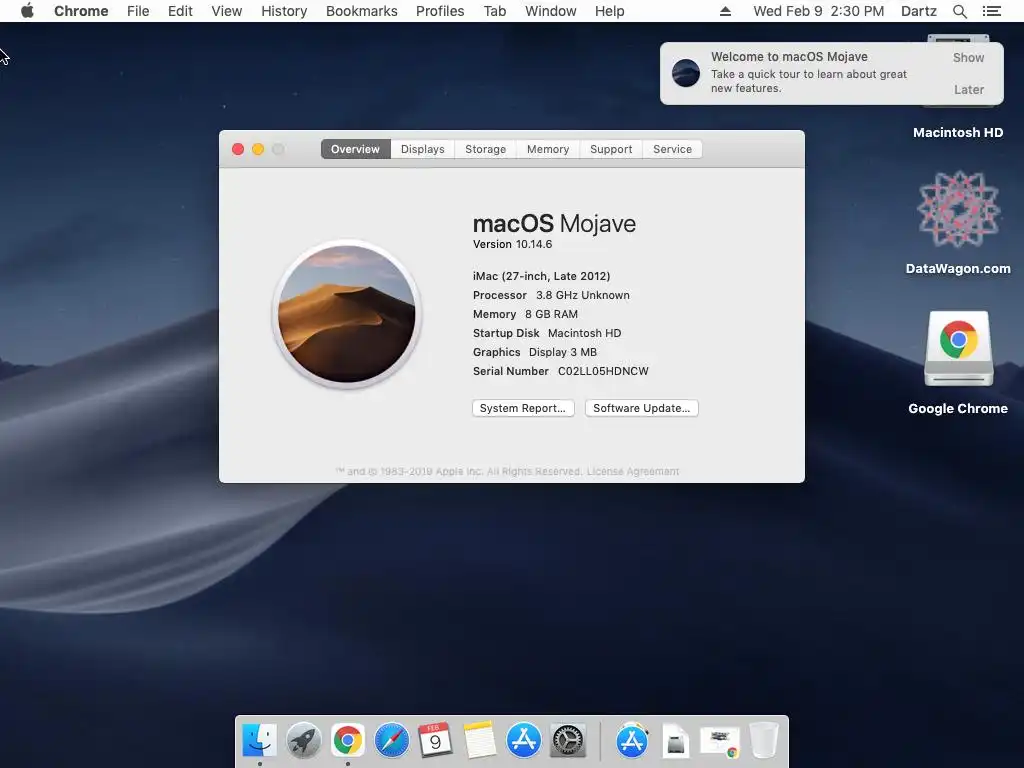Open the Bookmarks menu
Screen dimensions: 1024x768
[362, 11]
